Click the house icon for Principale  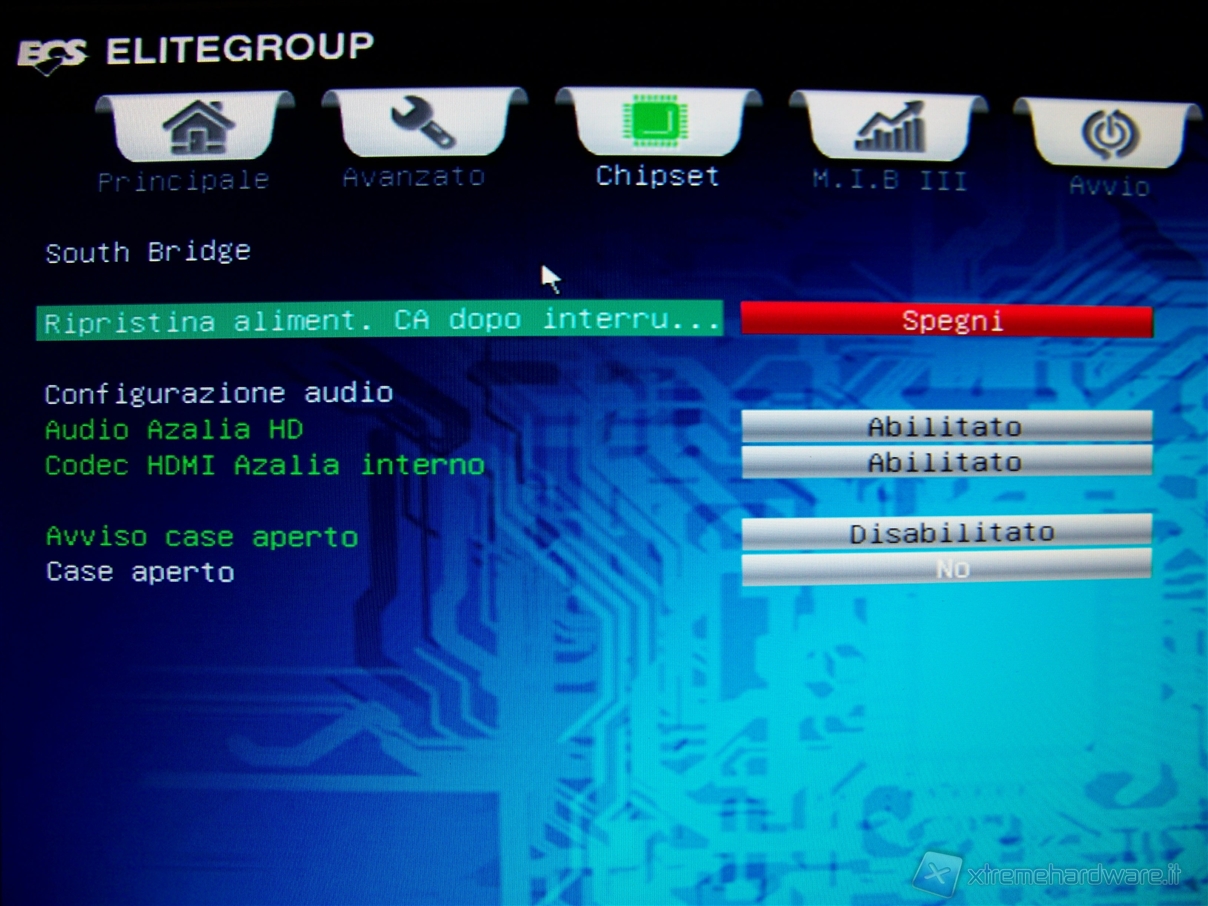pos(196,128)
